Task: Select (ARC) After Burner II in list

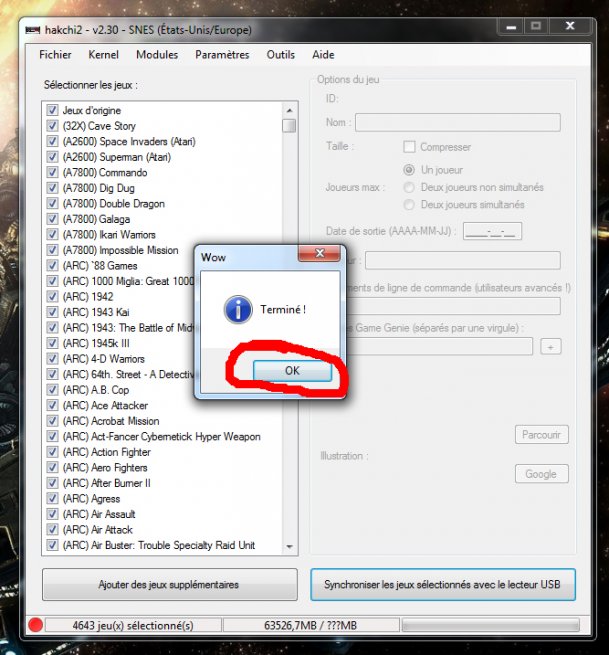Action: [x=106, y=483]
